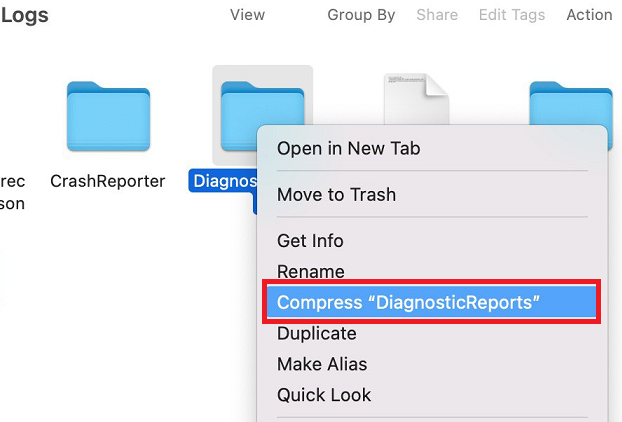
Task: Choose Duplicate from the context menu
Action: point(316,334)
